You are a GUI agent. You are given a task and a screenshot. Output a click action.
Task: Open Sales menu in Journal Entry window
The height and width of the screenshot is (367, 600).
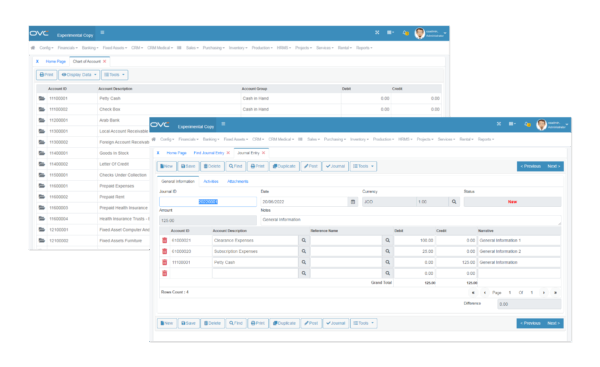pos(313,139)
